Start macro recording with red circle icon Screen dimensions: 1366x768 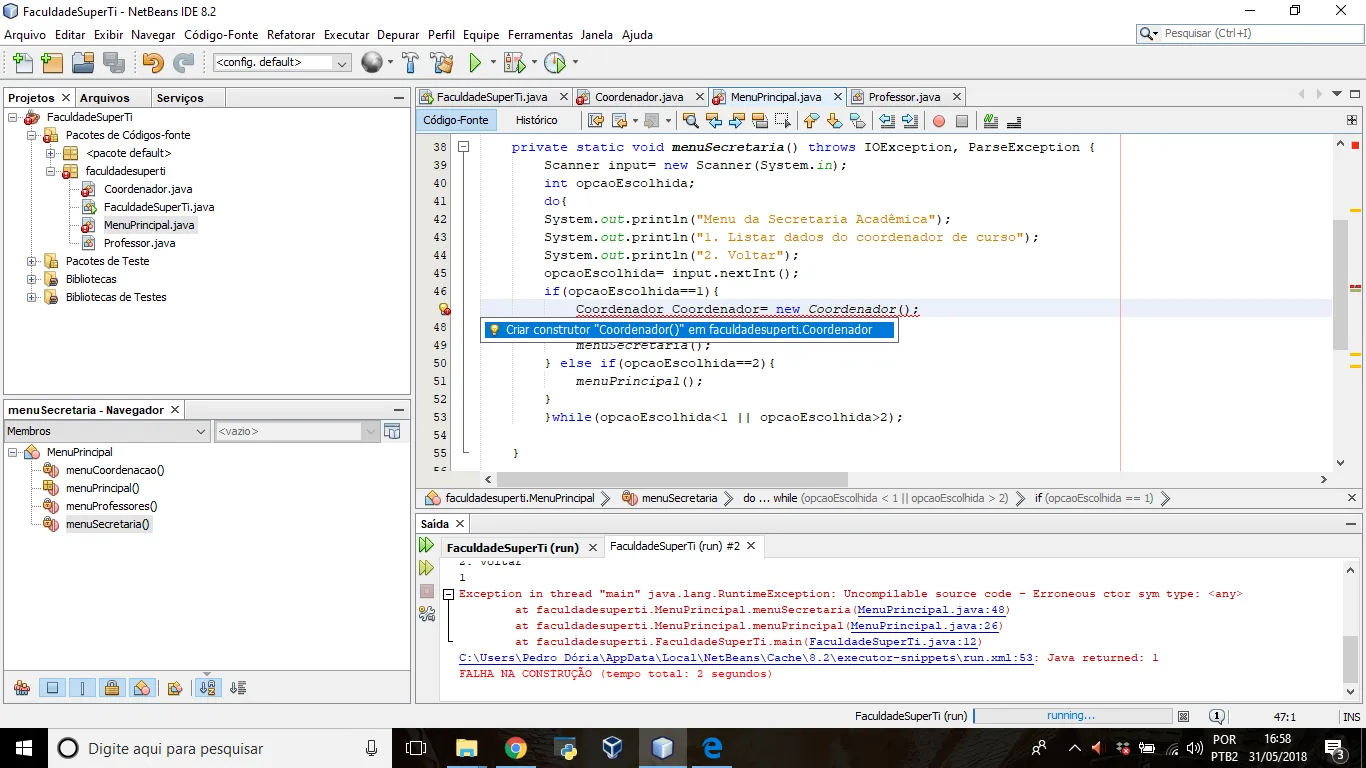pyautogui.click(x=938, y=121)
